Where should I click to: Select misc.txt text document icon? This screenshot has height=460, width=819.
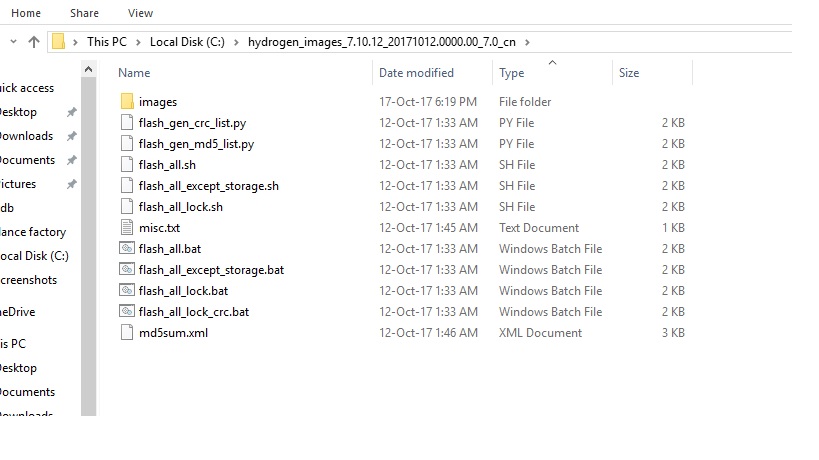(x=127, y=227)
